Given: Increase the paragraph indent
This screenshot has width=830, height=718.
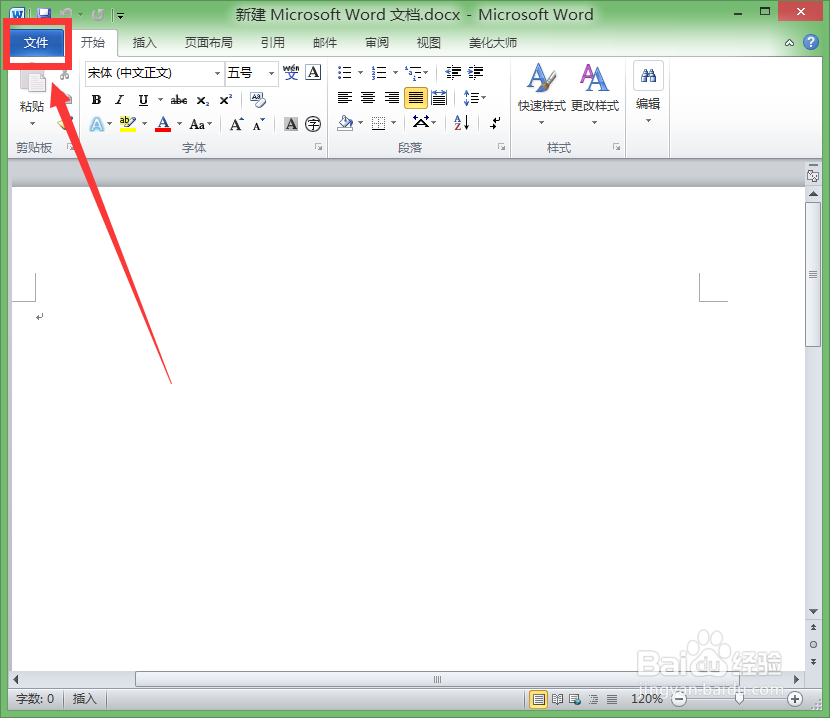Looking at the screenshot, I should pos(475,73).
